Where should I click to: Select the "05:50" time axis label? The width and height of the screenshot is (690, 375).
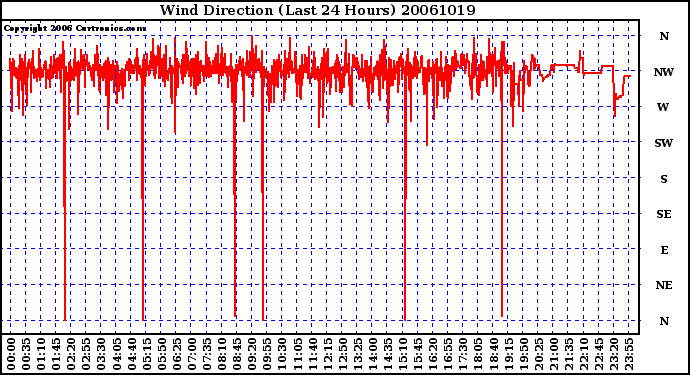[161, 354]
